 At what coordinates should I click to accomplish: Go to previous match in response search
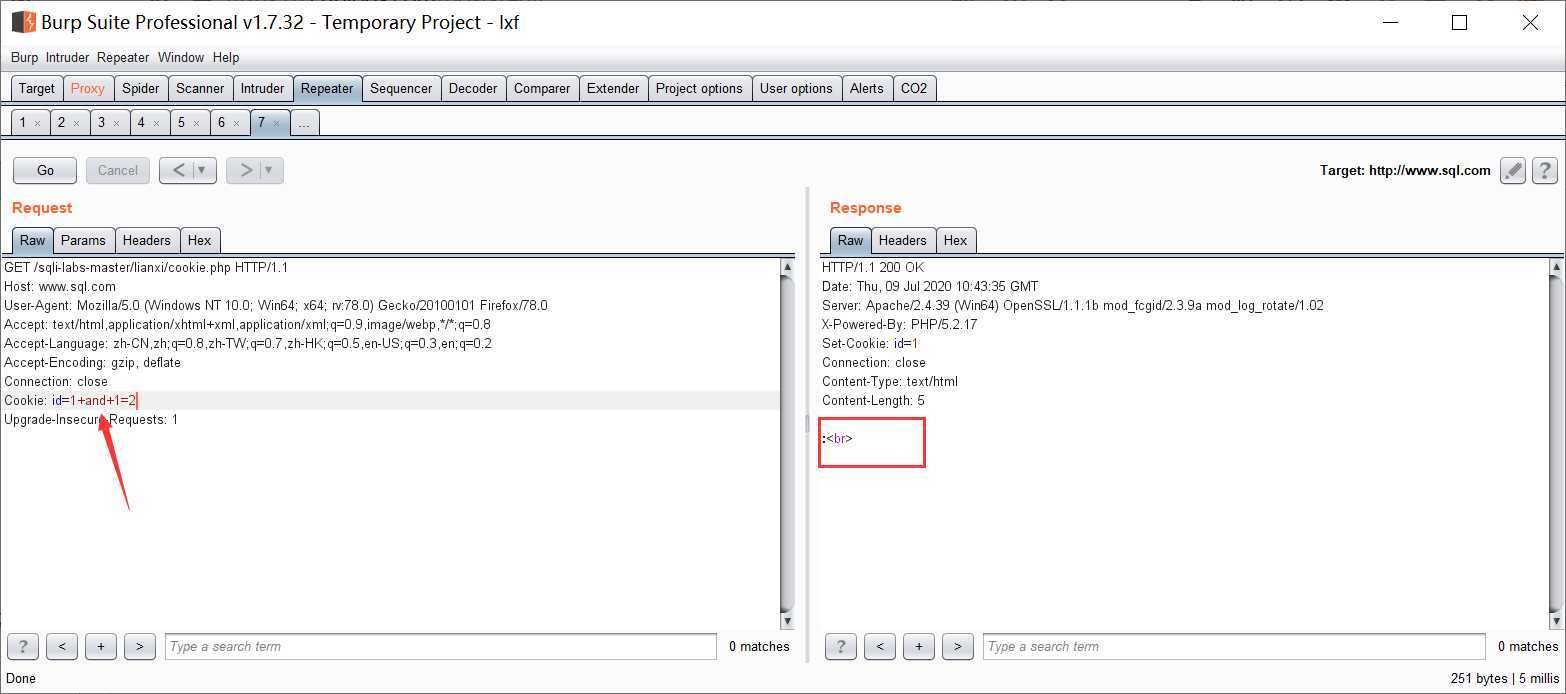[x=880, y=646]
